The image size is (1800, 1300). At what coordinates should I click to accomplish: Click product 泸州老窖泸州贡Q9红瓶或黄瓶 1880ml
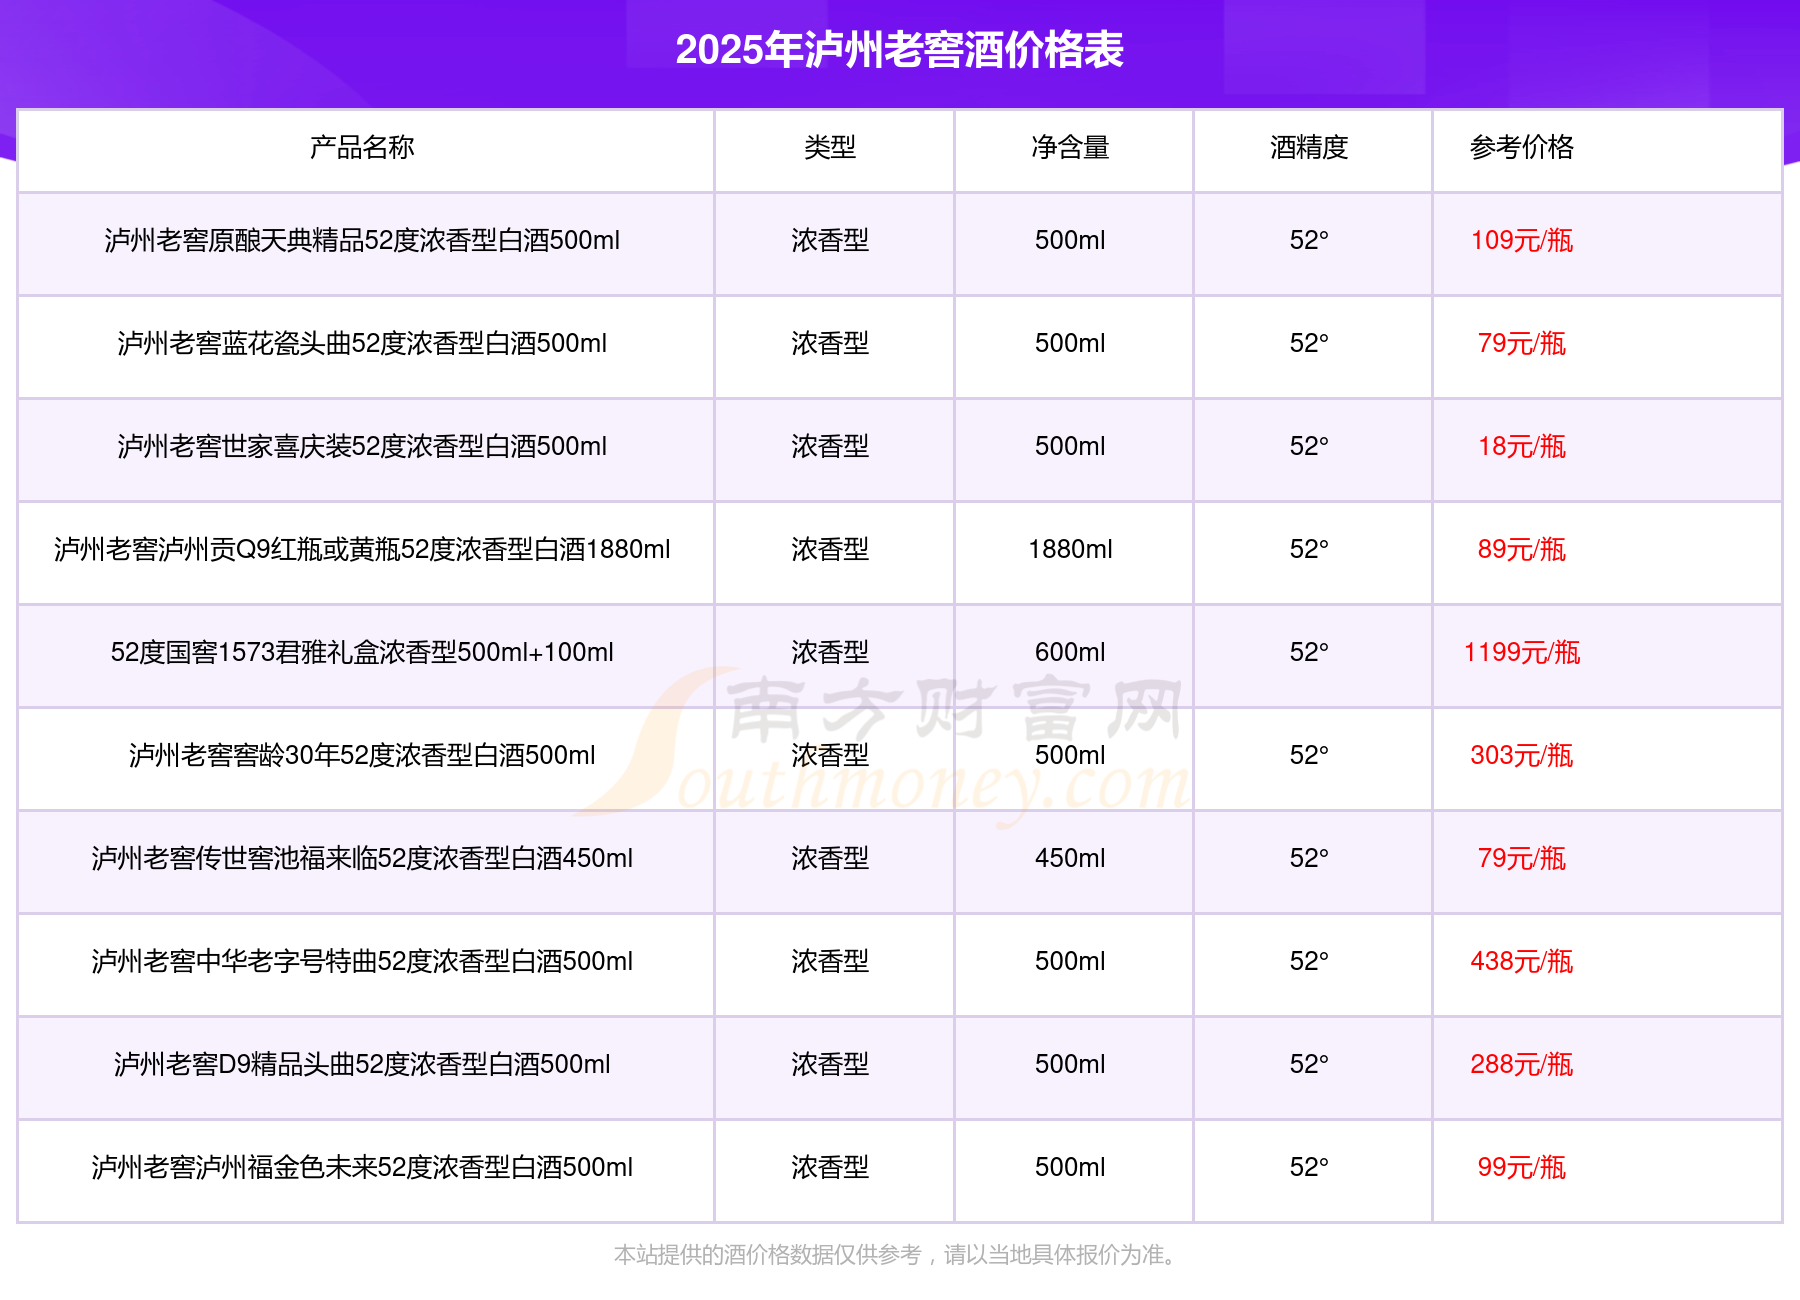point(362,549)
